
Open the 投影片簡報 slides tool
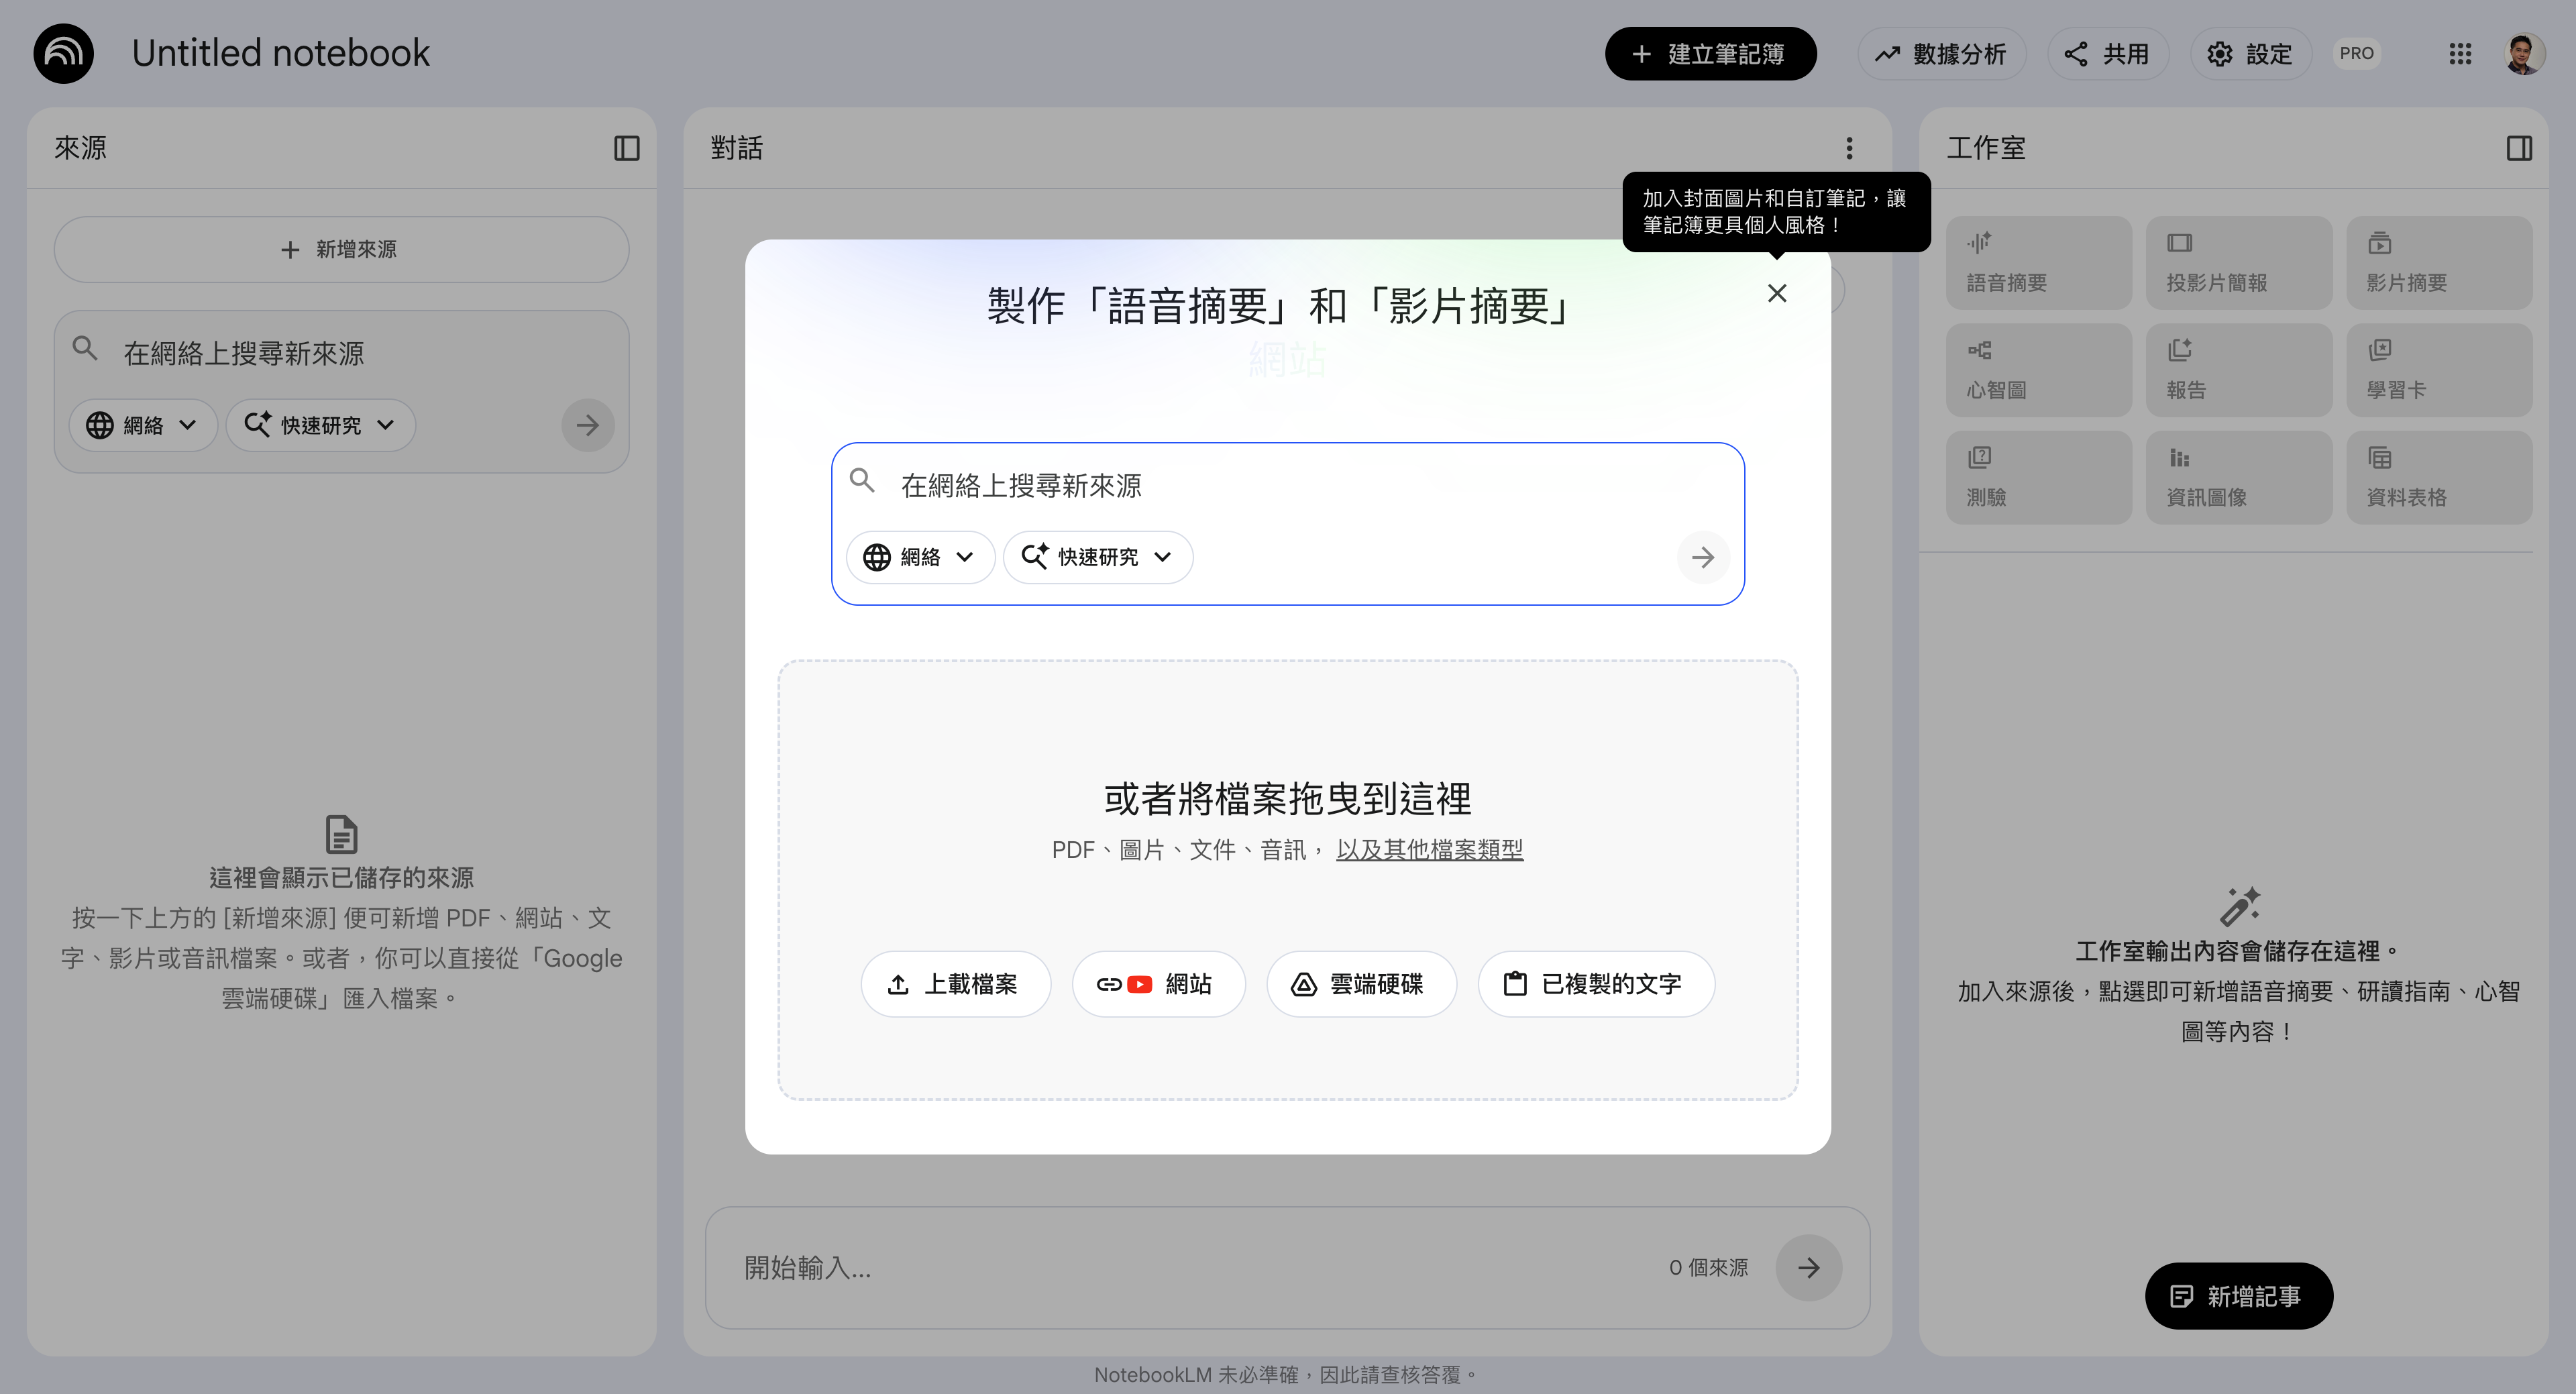pyautogui.click(x=2238, y=262)
